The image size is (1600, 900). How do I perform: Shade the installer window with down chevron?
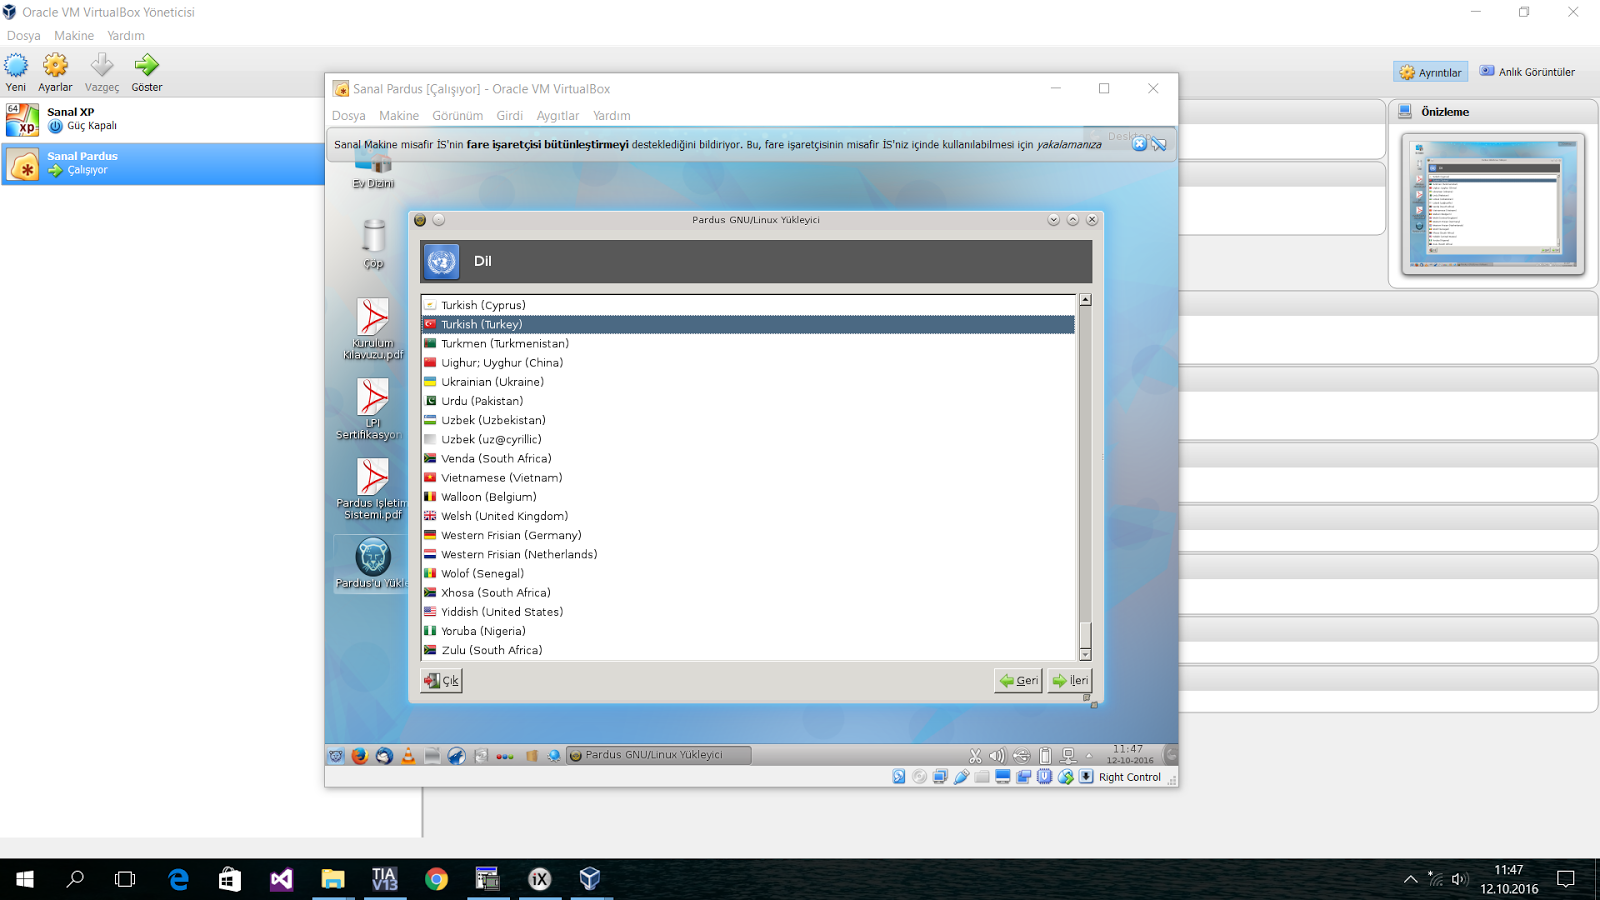[x=1053, y=220]
